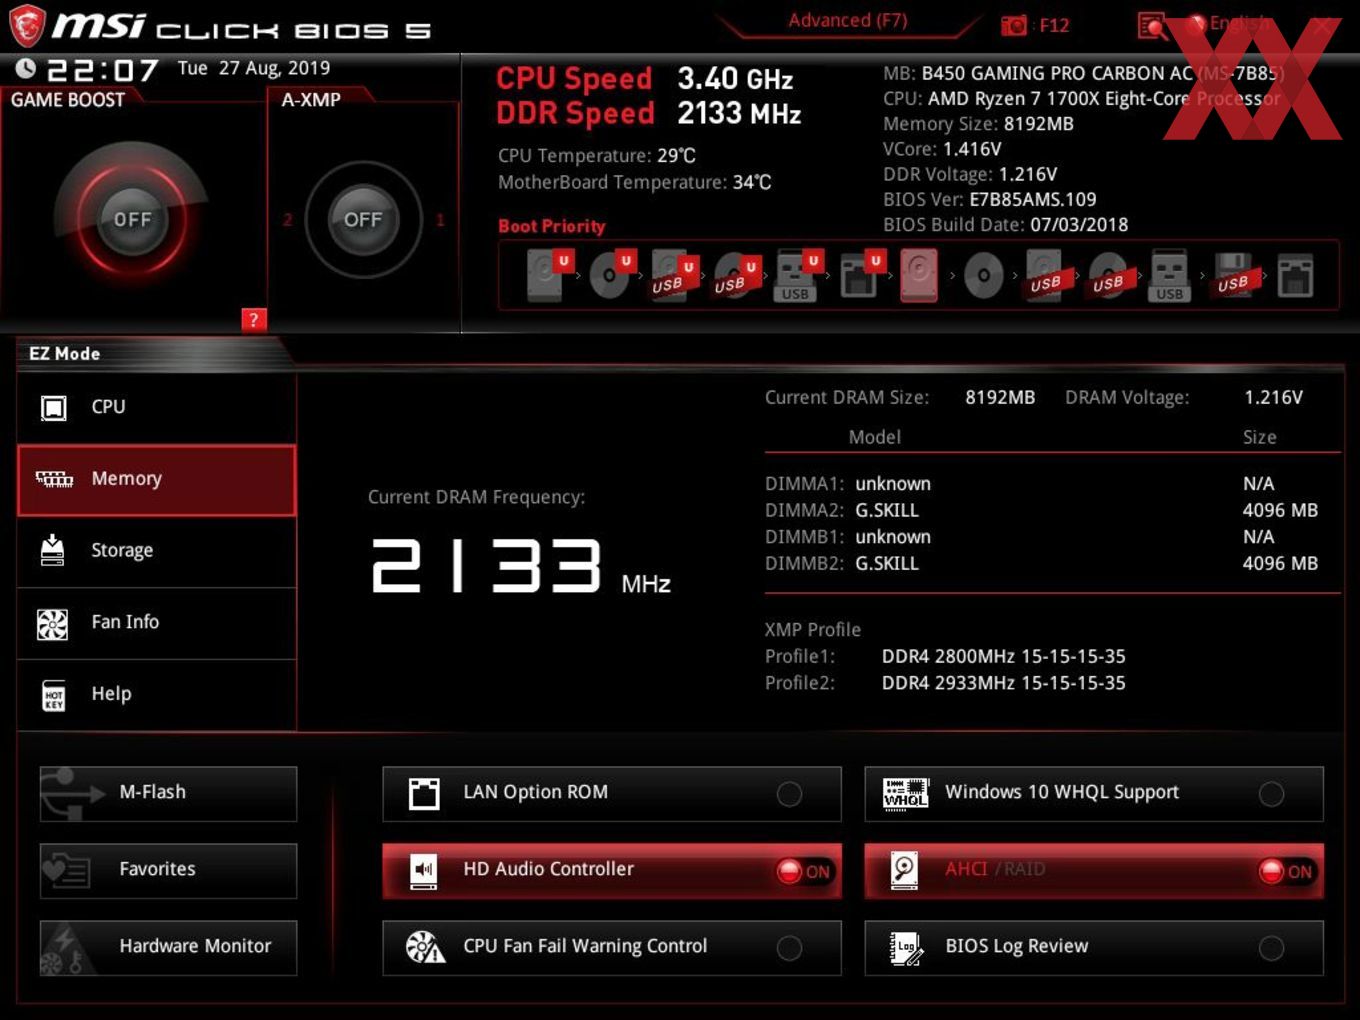
Task: Click the 22:07 clock display
Action: click(x=102, y=70)
